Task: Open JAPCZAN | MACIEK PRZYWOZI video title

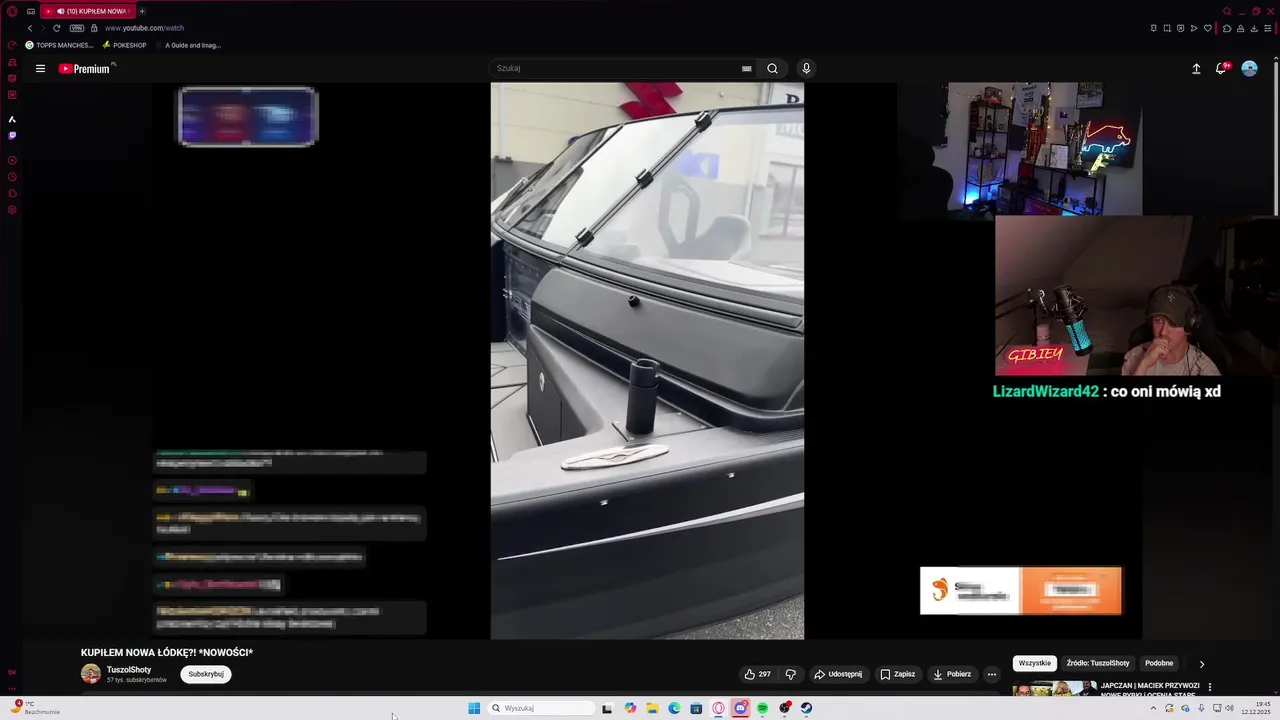Action: (x=1150, y=689)
